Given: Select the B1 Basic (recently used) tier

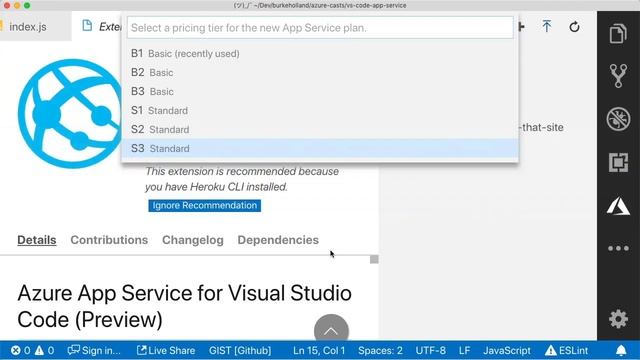Looking at the screenshot, I should [320, 53].
